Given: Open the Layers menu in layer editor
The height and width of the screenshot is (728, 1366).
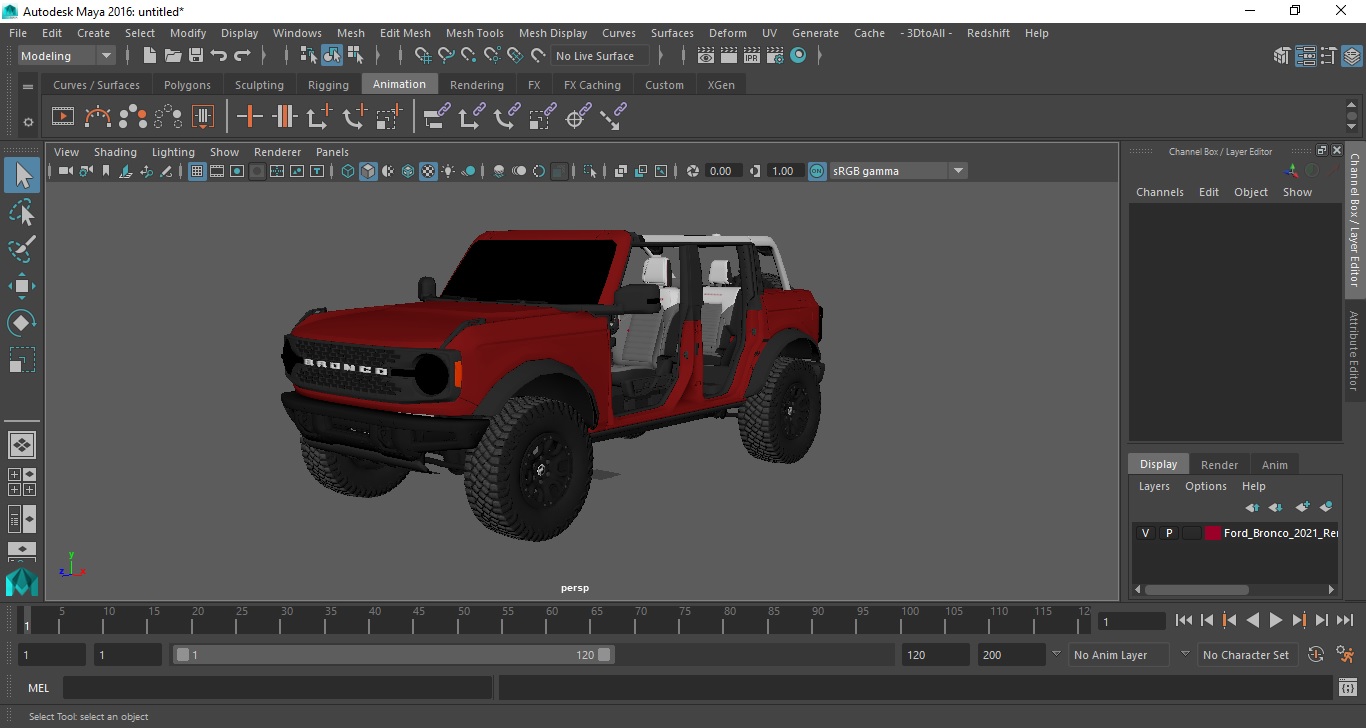Looking at the screenshot, I should [1154, 486].
